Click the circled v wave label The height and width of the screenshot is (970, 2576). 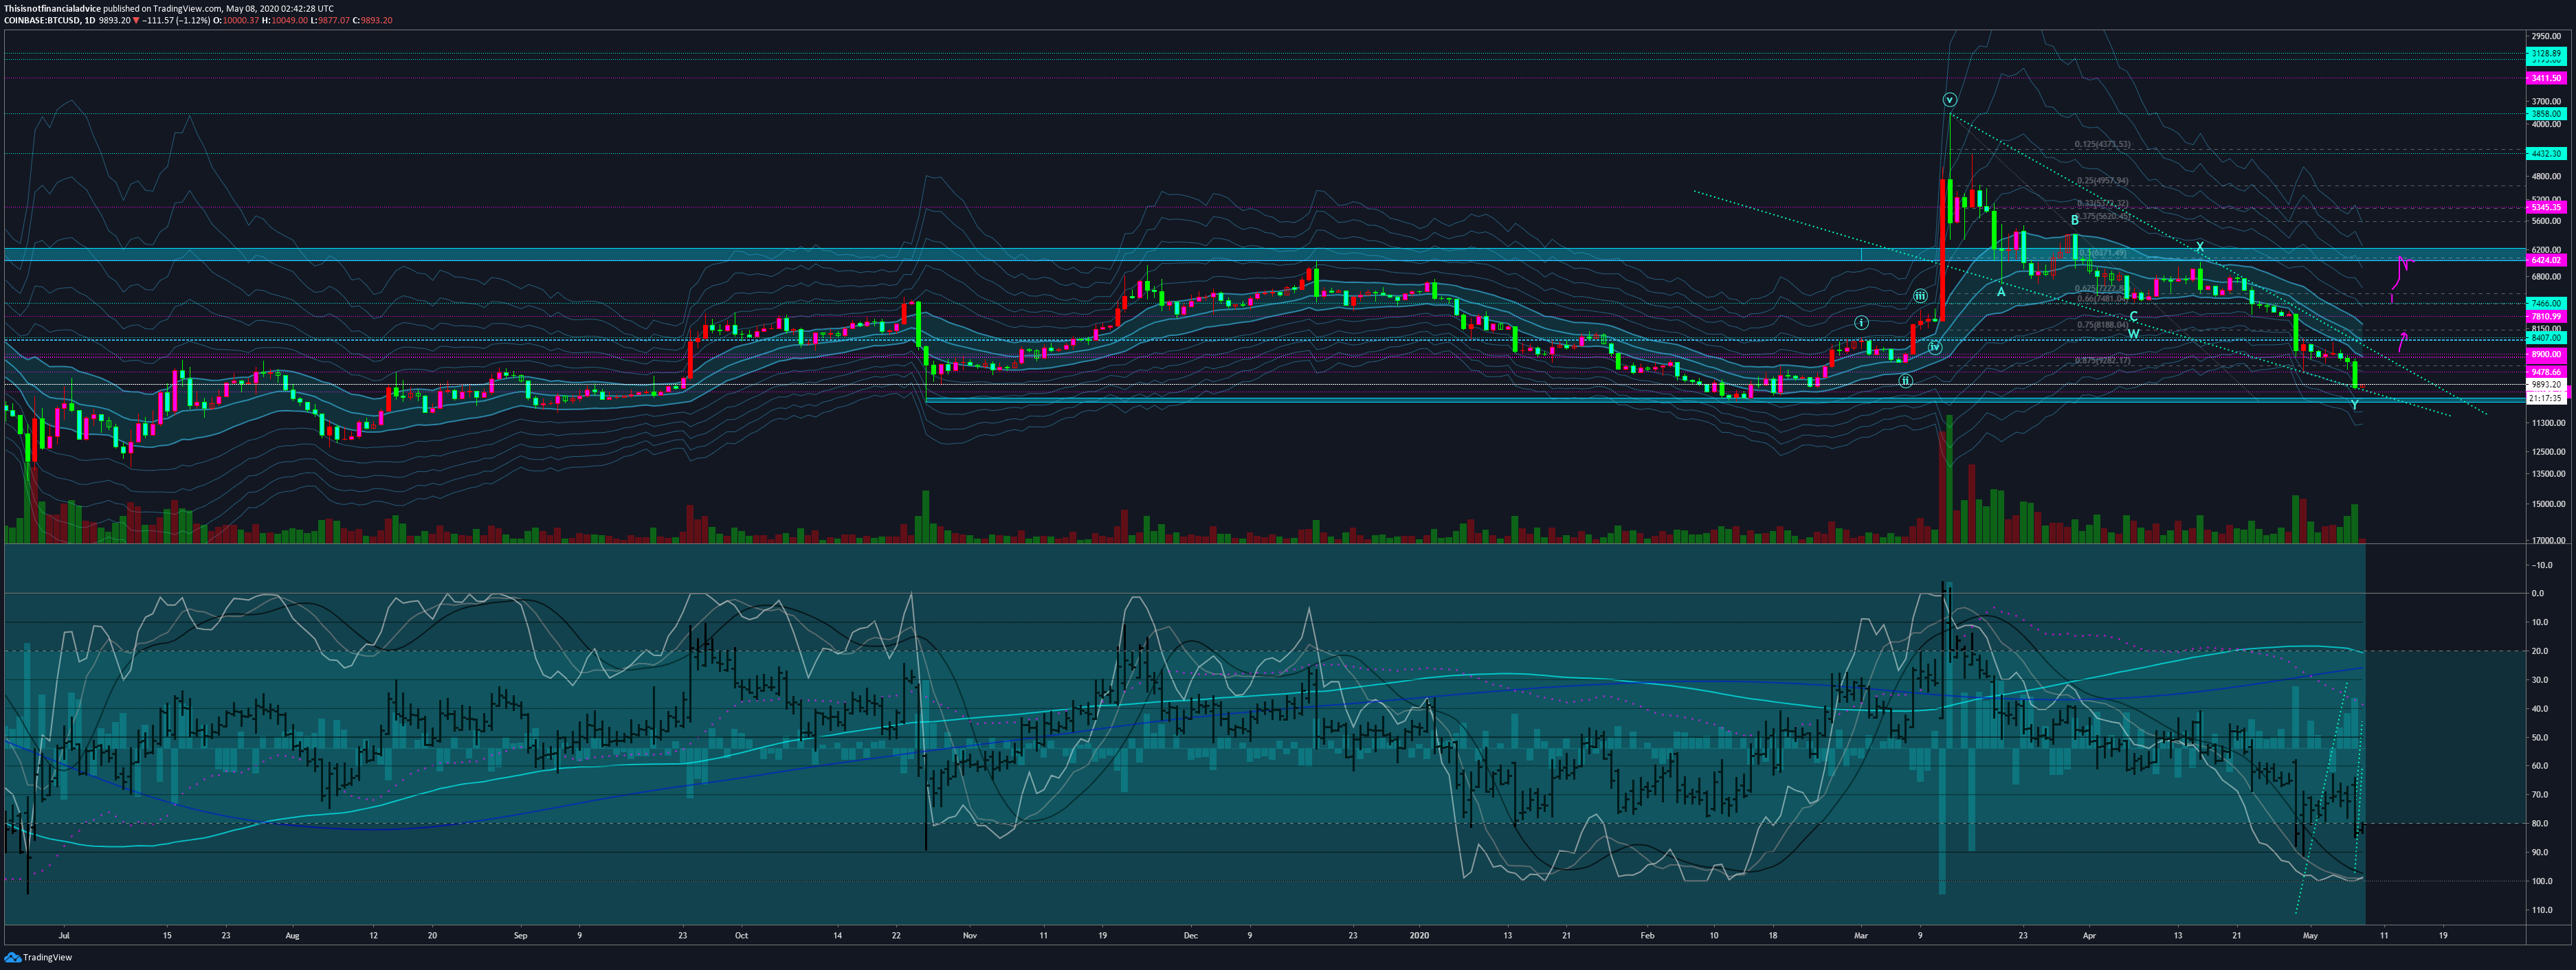[1949, 100]
